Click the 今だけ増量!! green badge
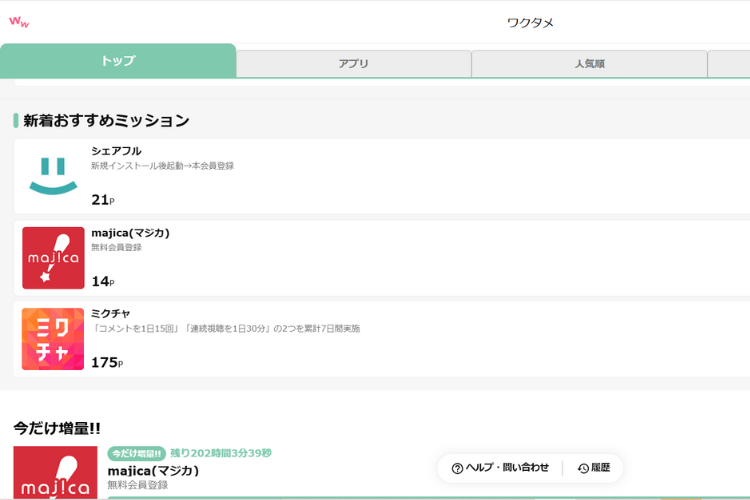This screenshot has height=500, width=750. point(137,453)
